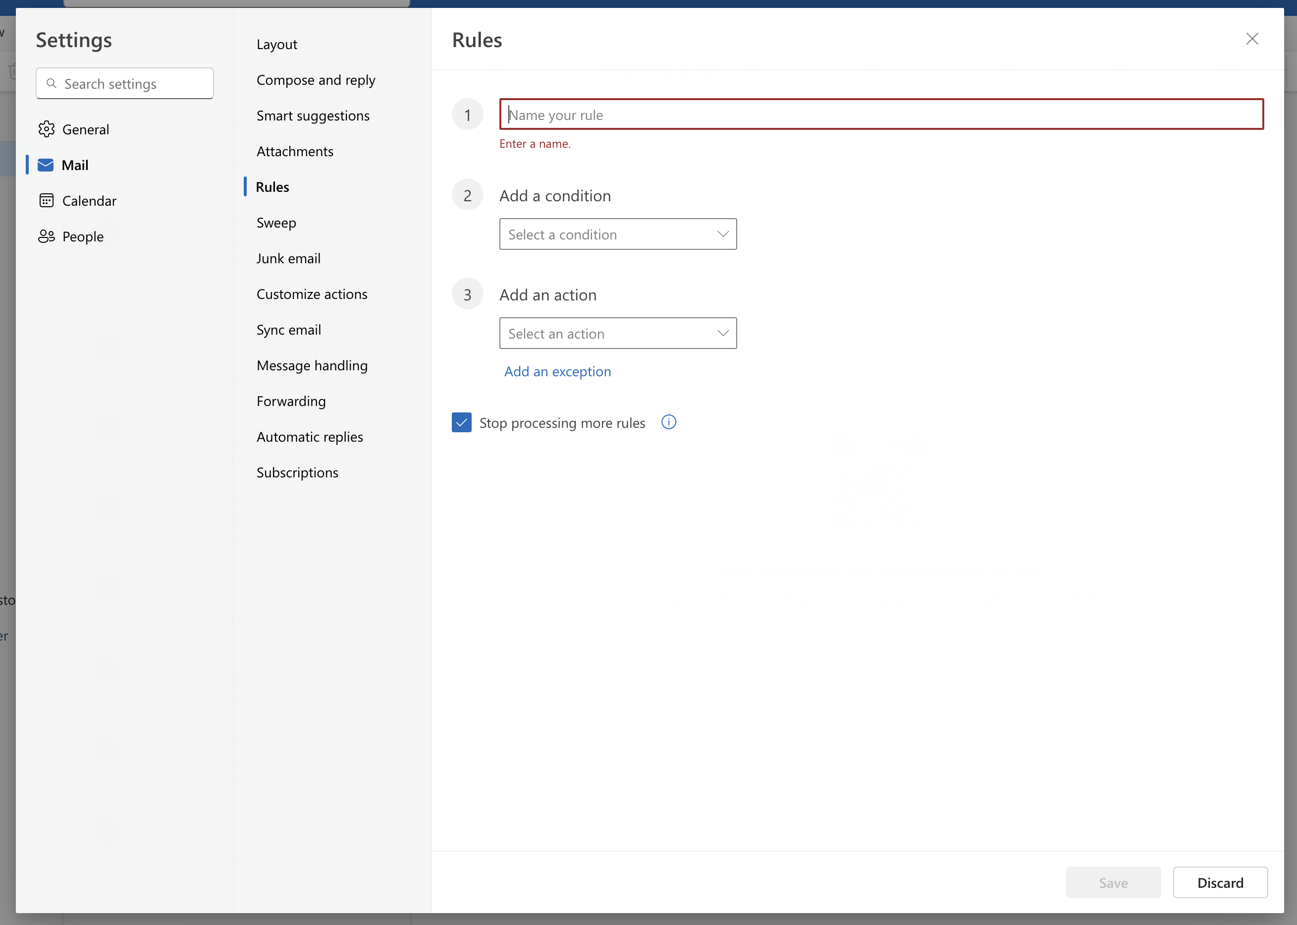Open the Select an action dropdown
The image size is (1297, 925).
click(x=617, y=332)
